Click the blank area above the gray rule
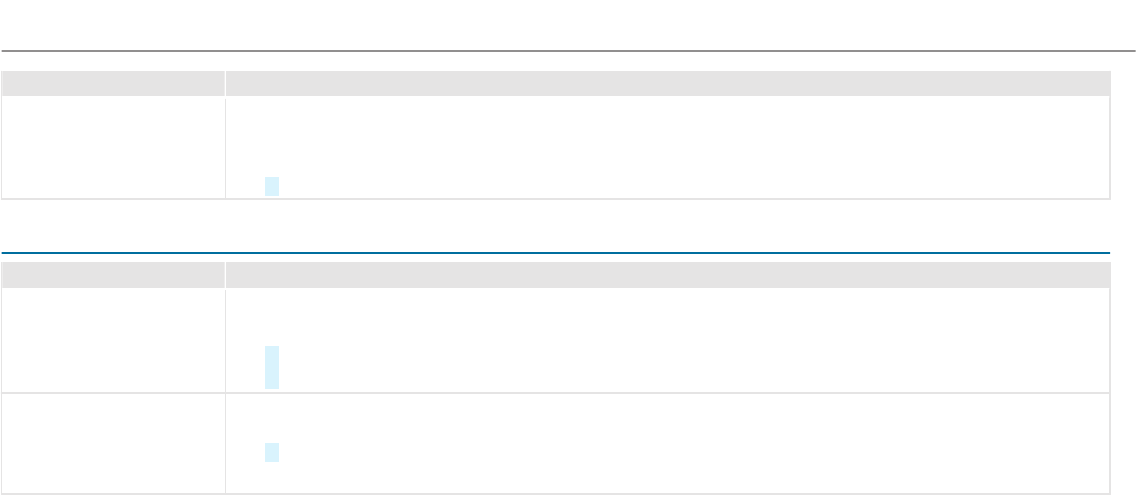The image size is (1136, 496). (568, 24)
